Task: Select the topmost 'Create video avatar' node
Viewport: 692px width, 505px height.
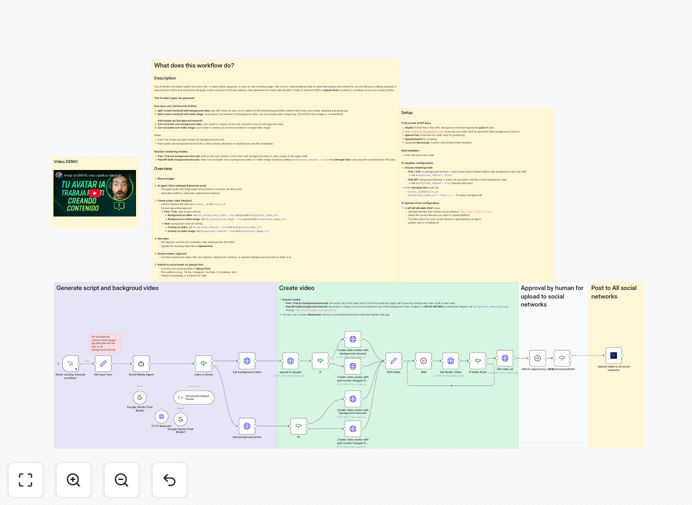Action: [353, 339]
